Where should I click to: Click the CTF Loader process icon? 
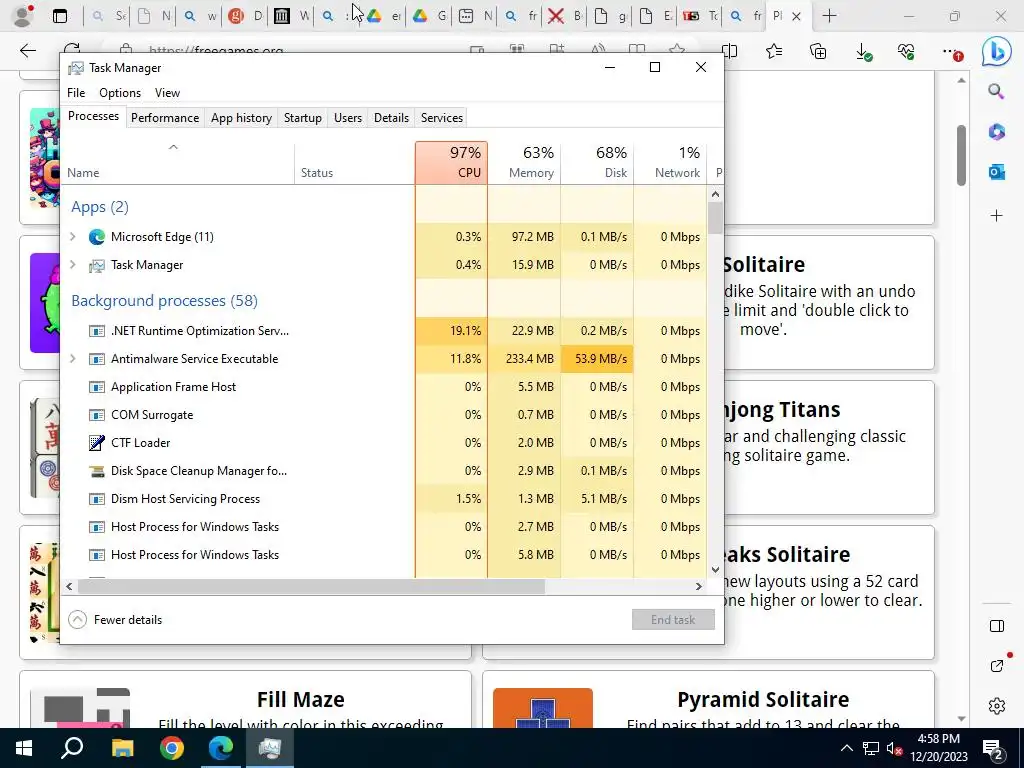point(97,443)
